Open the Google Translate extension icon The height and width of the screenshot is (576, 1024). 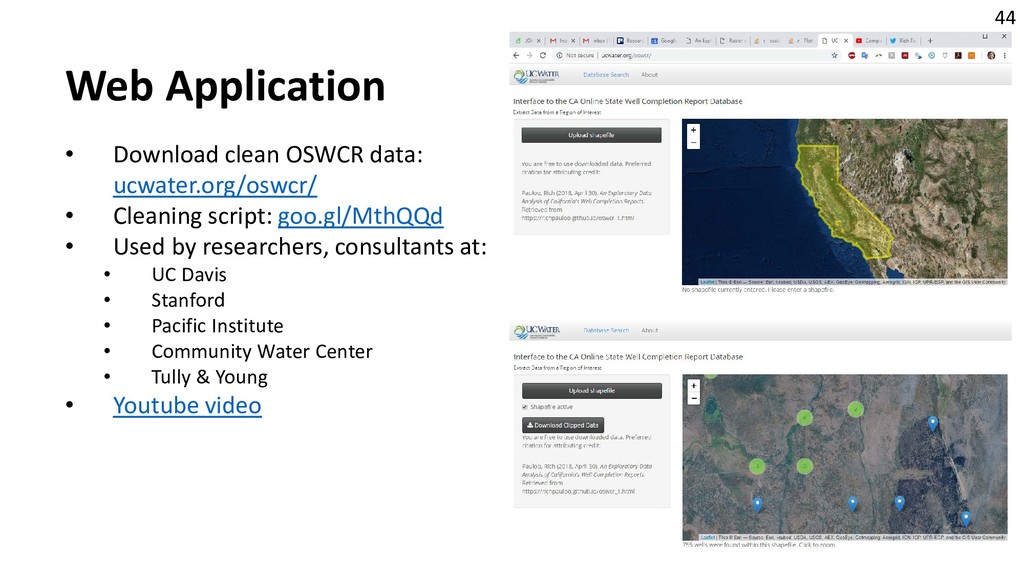(x=865, y=56)
